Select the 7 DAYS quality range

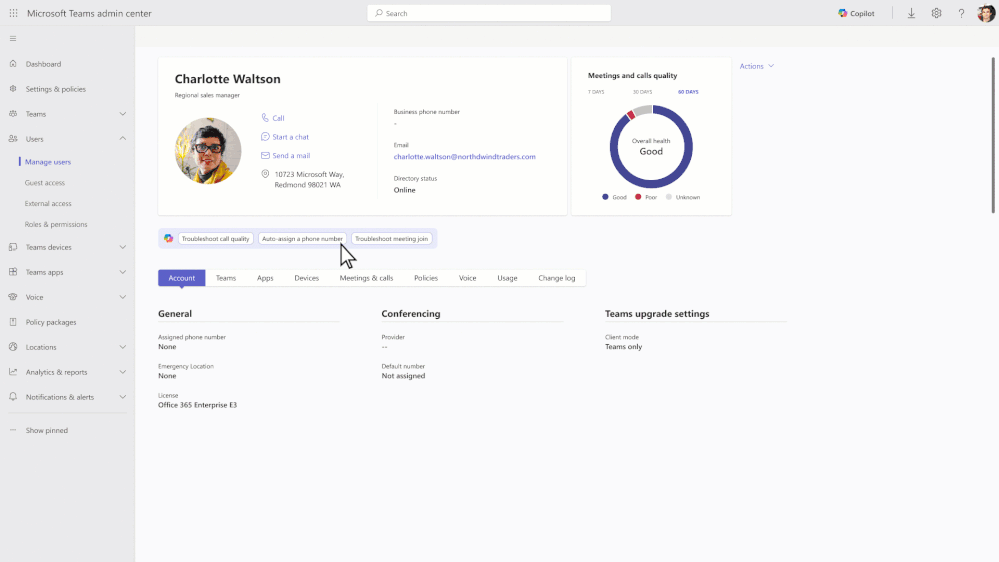pos(596,92)
